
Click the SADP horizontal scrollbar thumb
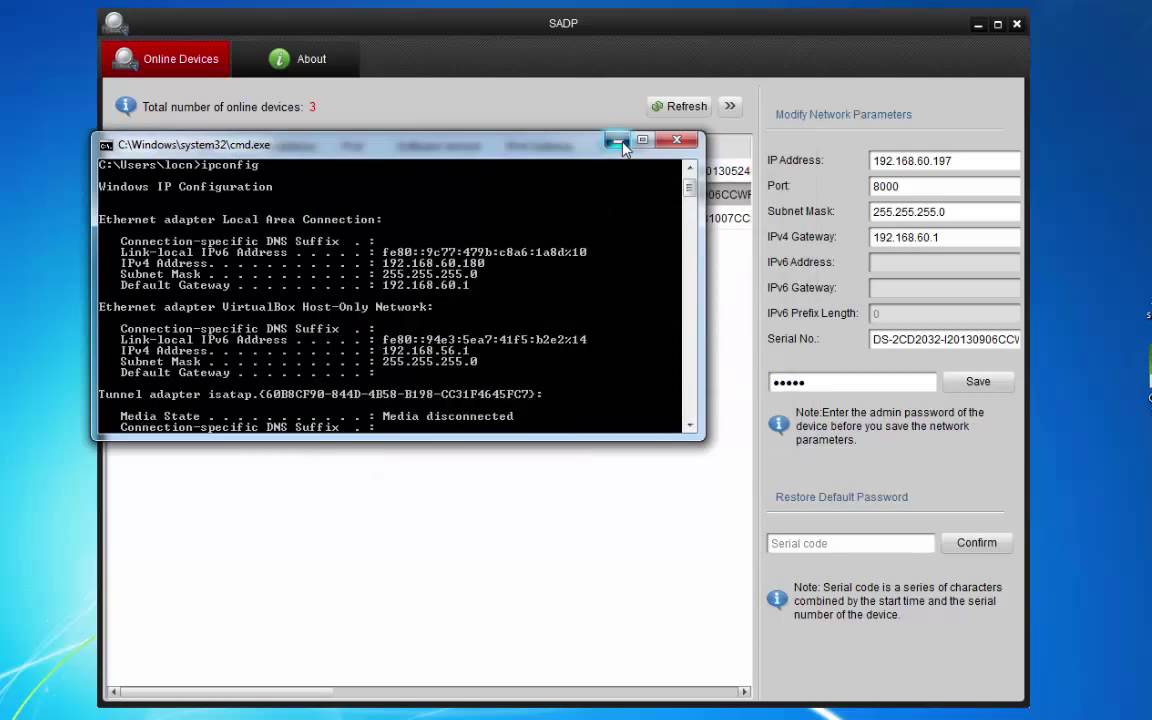[x=226, y=691]
